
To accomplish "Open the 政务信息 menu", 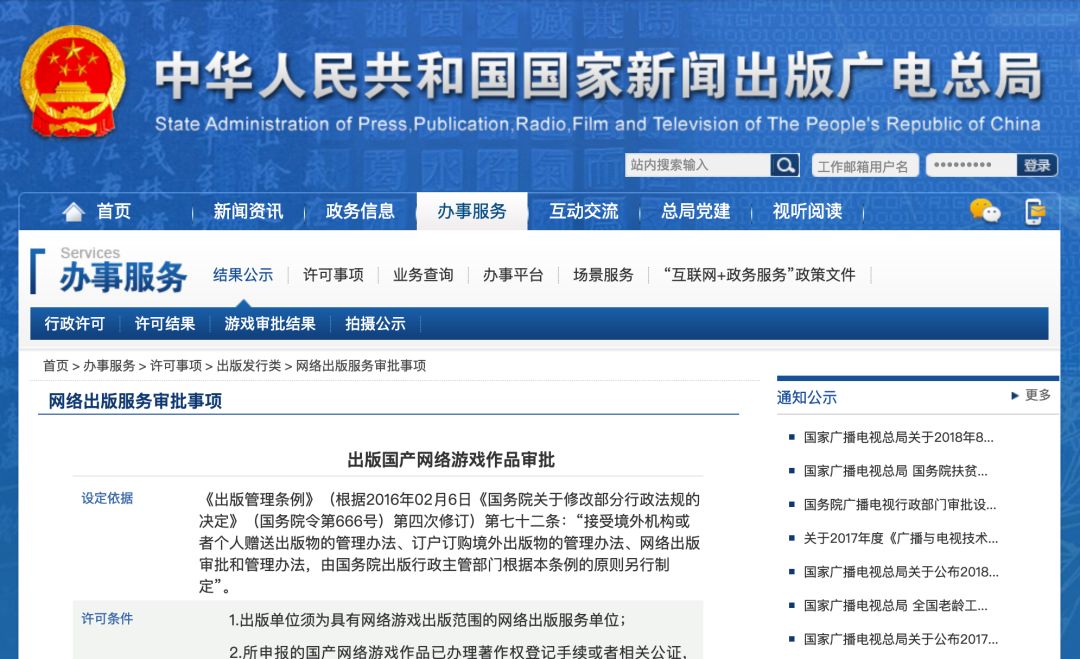I will 360,211.
